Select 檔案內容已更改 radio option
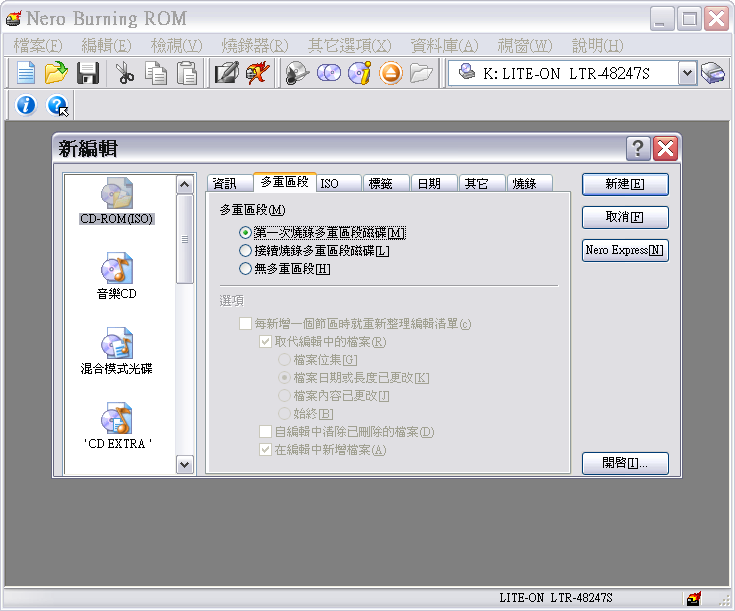The width and height of the screenshot is (735, 611). (x=334, y=396)
